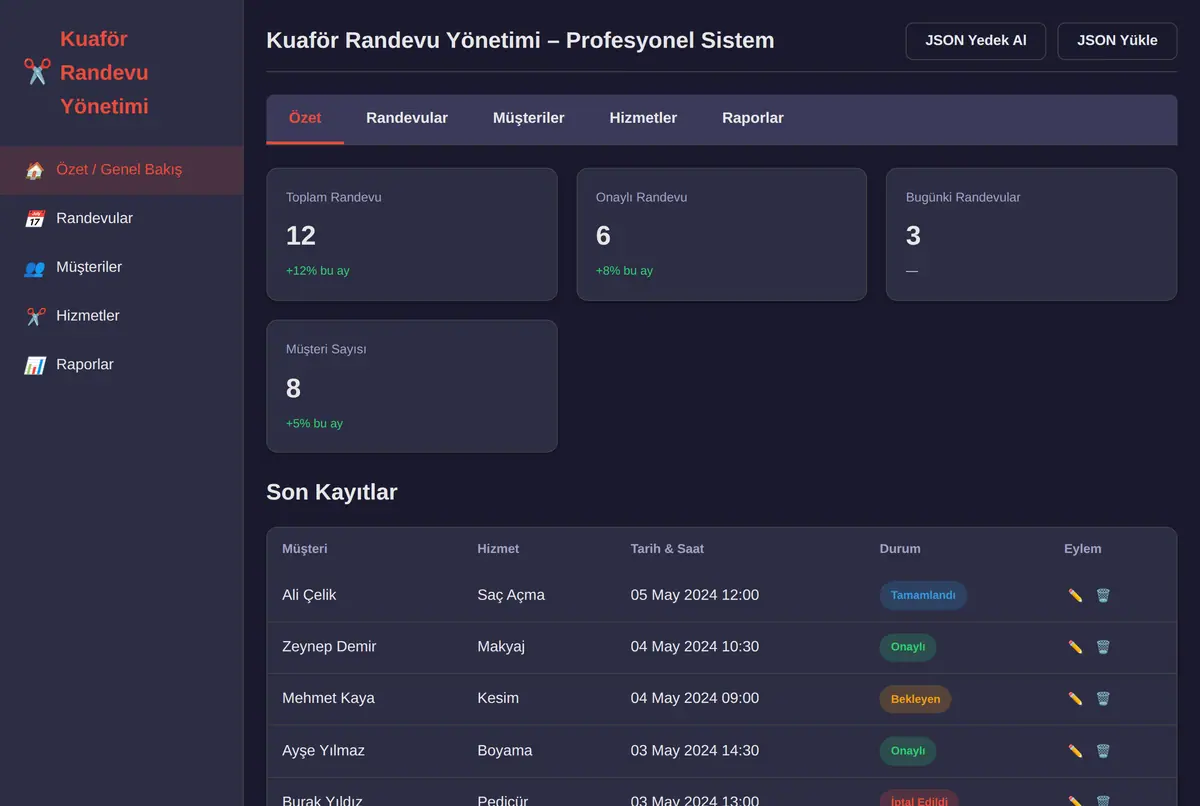Click the Saç Açma service cell

[x=511, y=595]
